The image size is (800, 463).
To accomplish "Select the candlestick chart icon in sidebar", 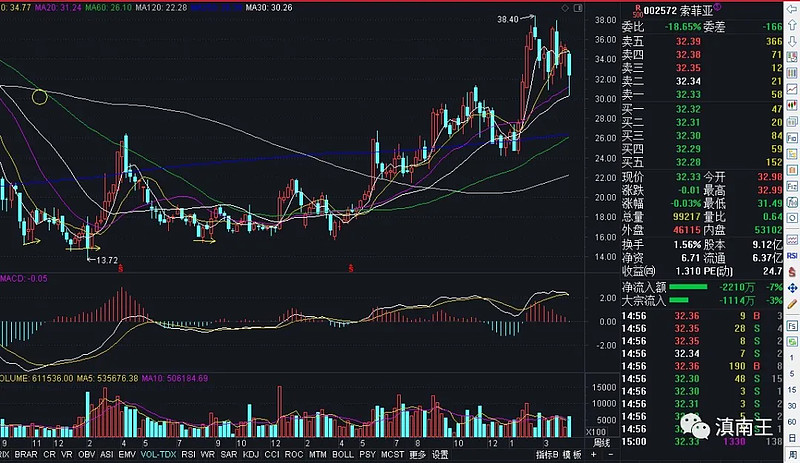I will pos(792,106).
